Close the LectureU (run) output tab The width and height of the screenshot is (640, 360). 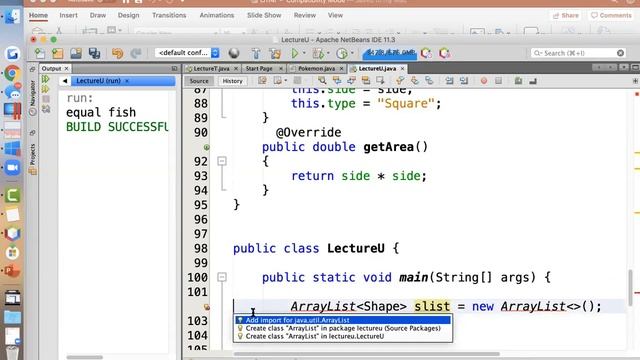click(127, 81)
